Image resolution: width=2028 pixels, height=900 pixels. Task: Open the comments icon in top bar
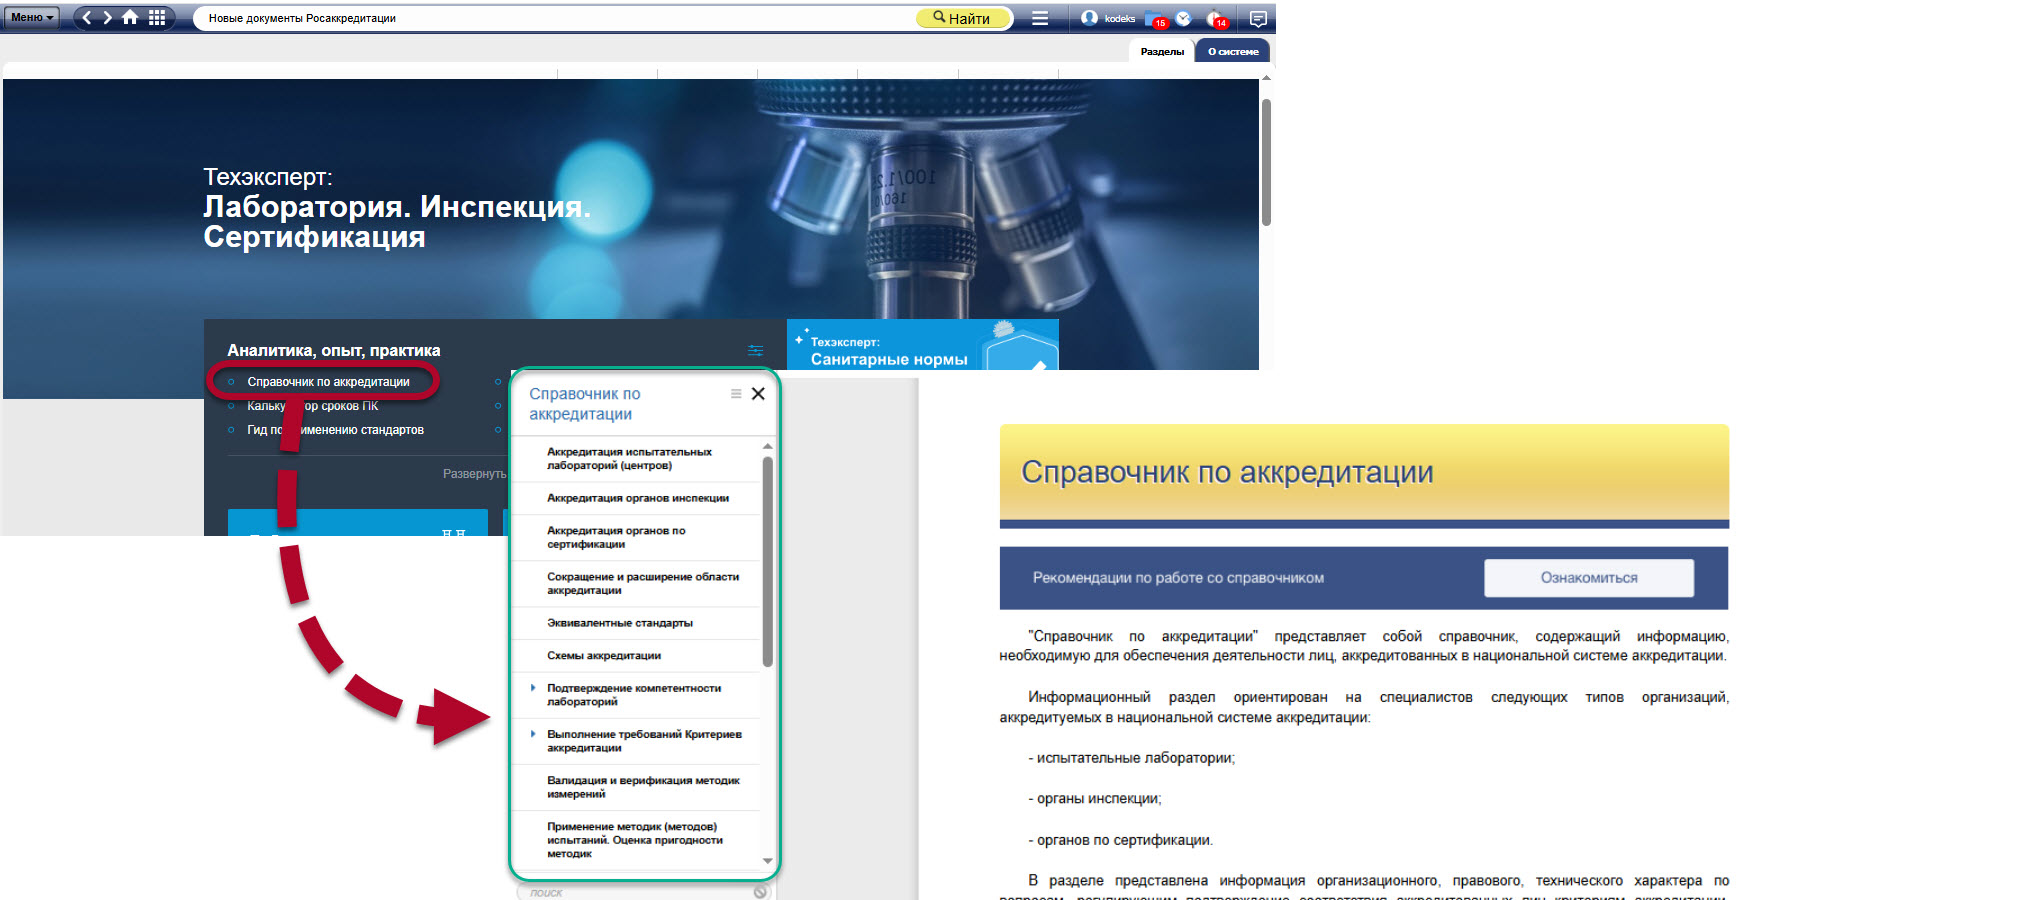click(x=1258, y=18)
